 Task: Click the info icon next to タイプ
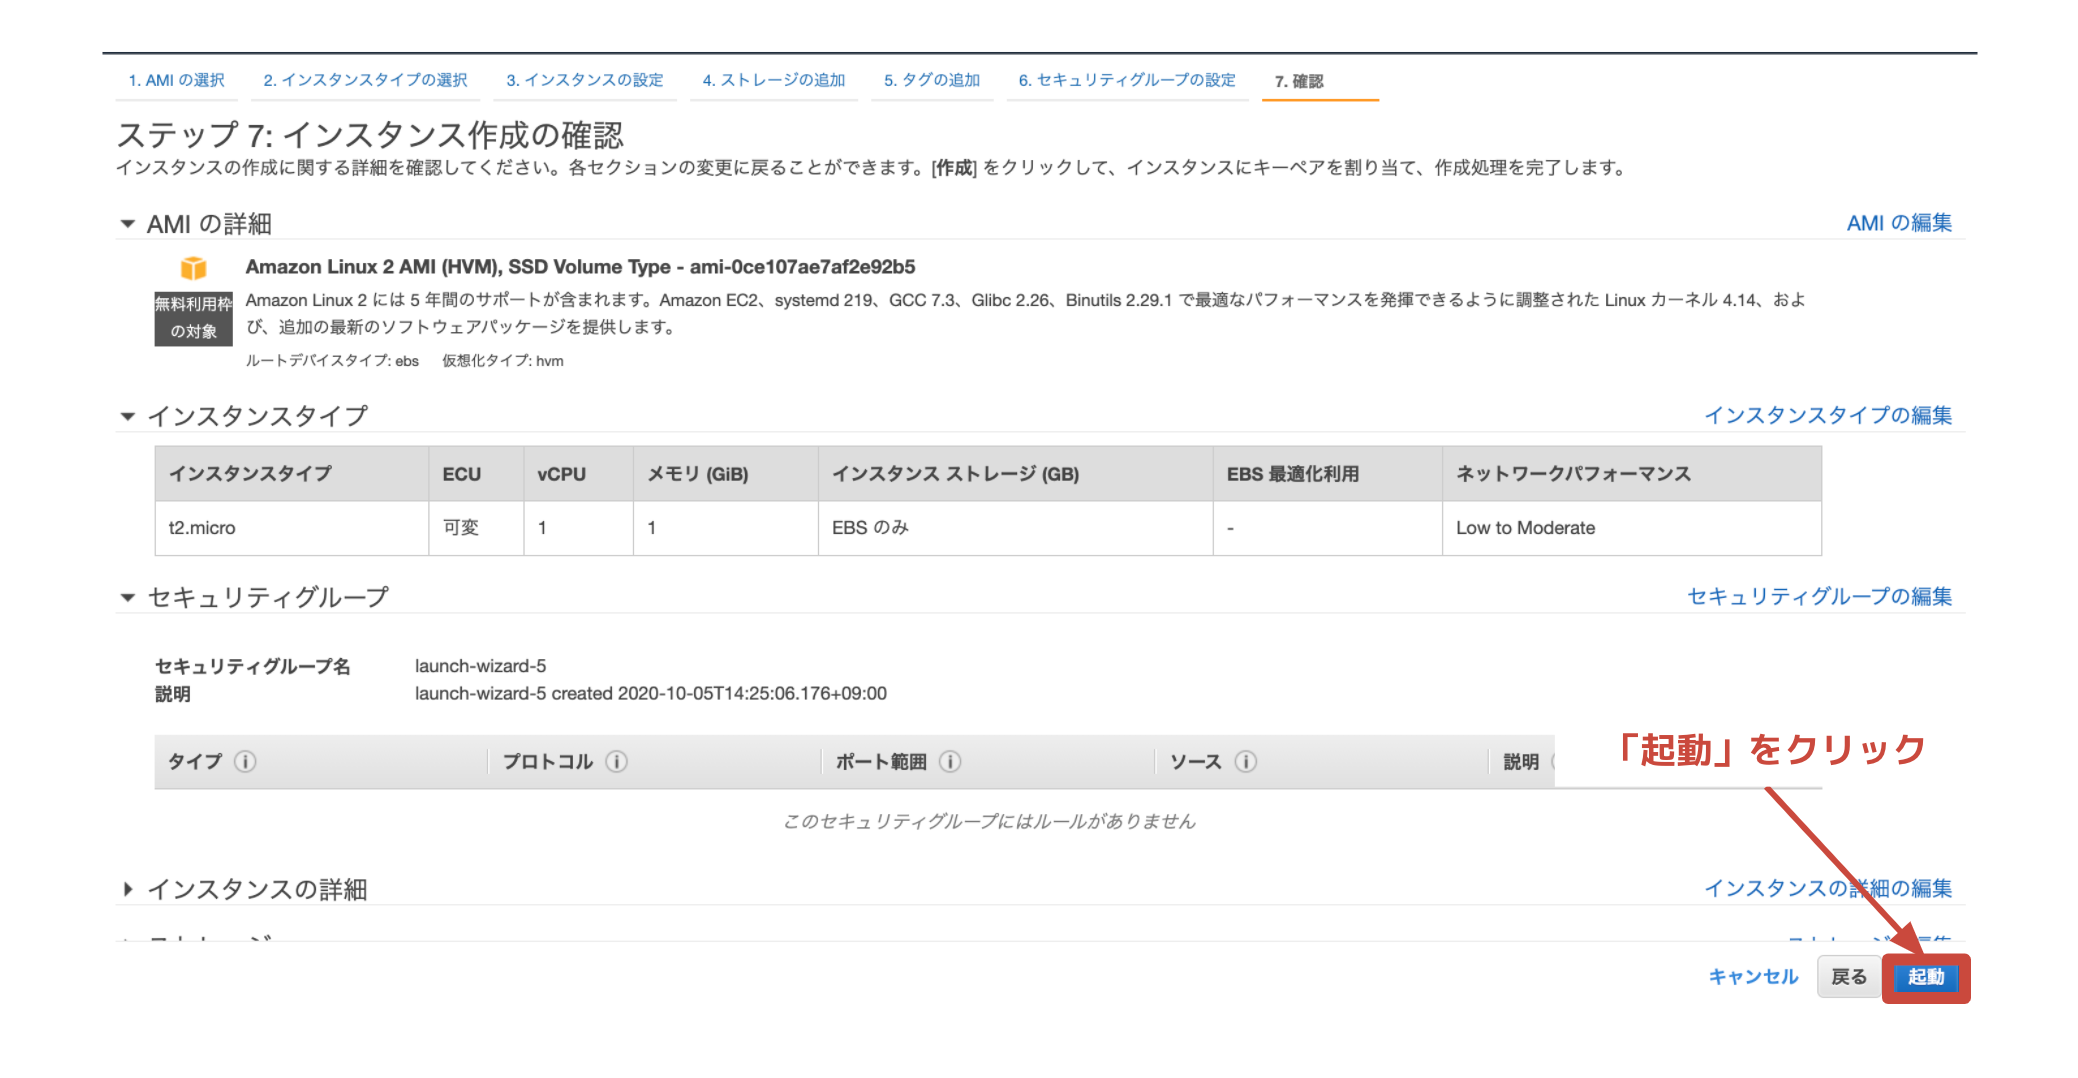click(245, 762)
